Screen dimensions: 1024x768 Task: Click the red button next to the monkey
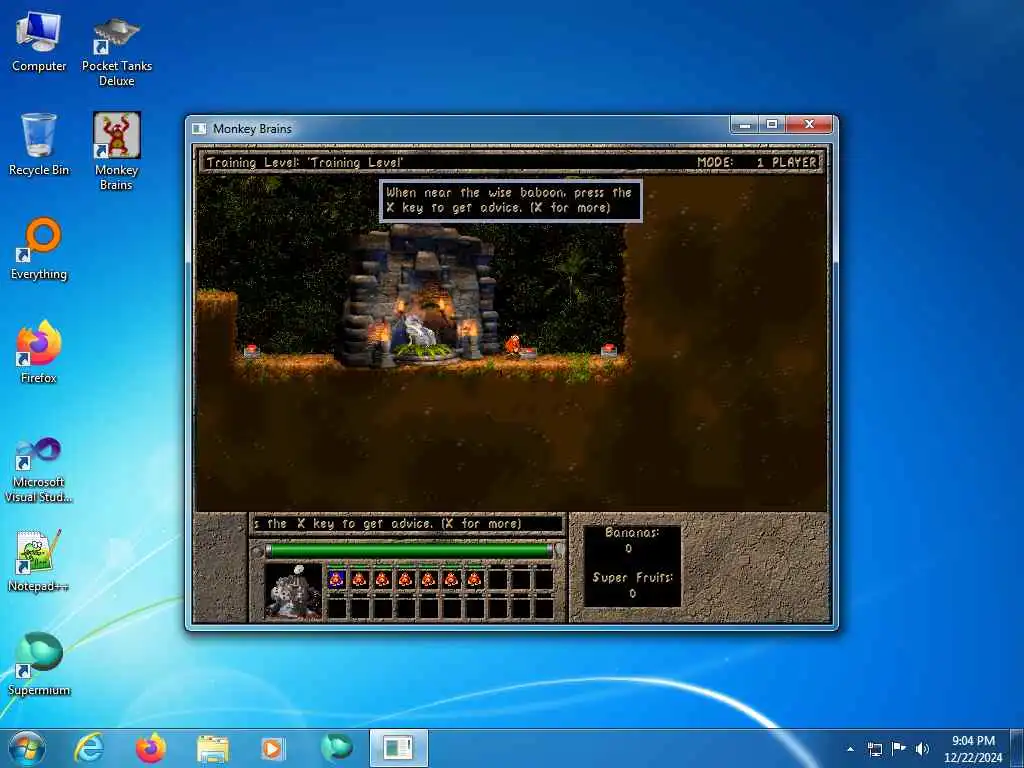pos(528,353)
